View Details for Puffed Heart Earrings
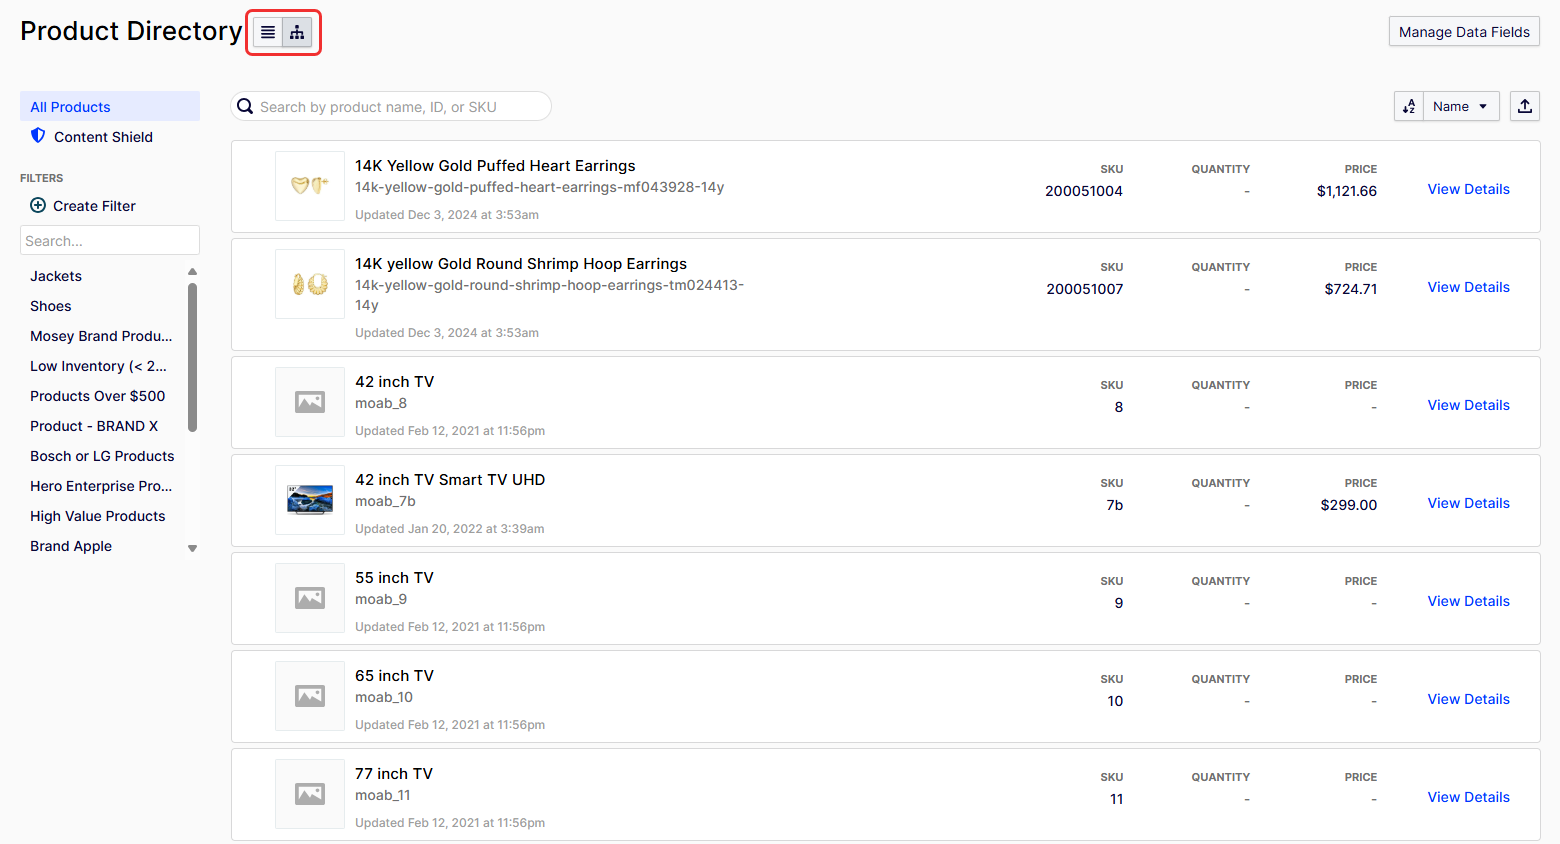The image size is (1560, 844). point(1468,189)
